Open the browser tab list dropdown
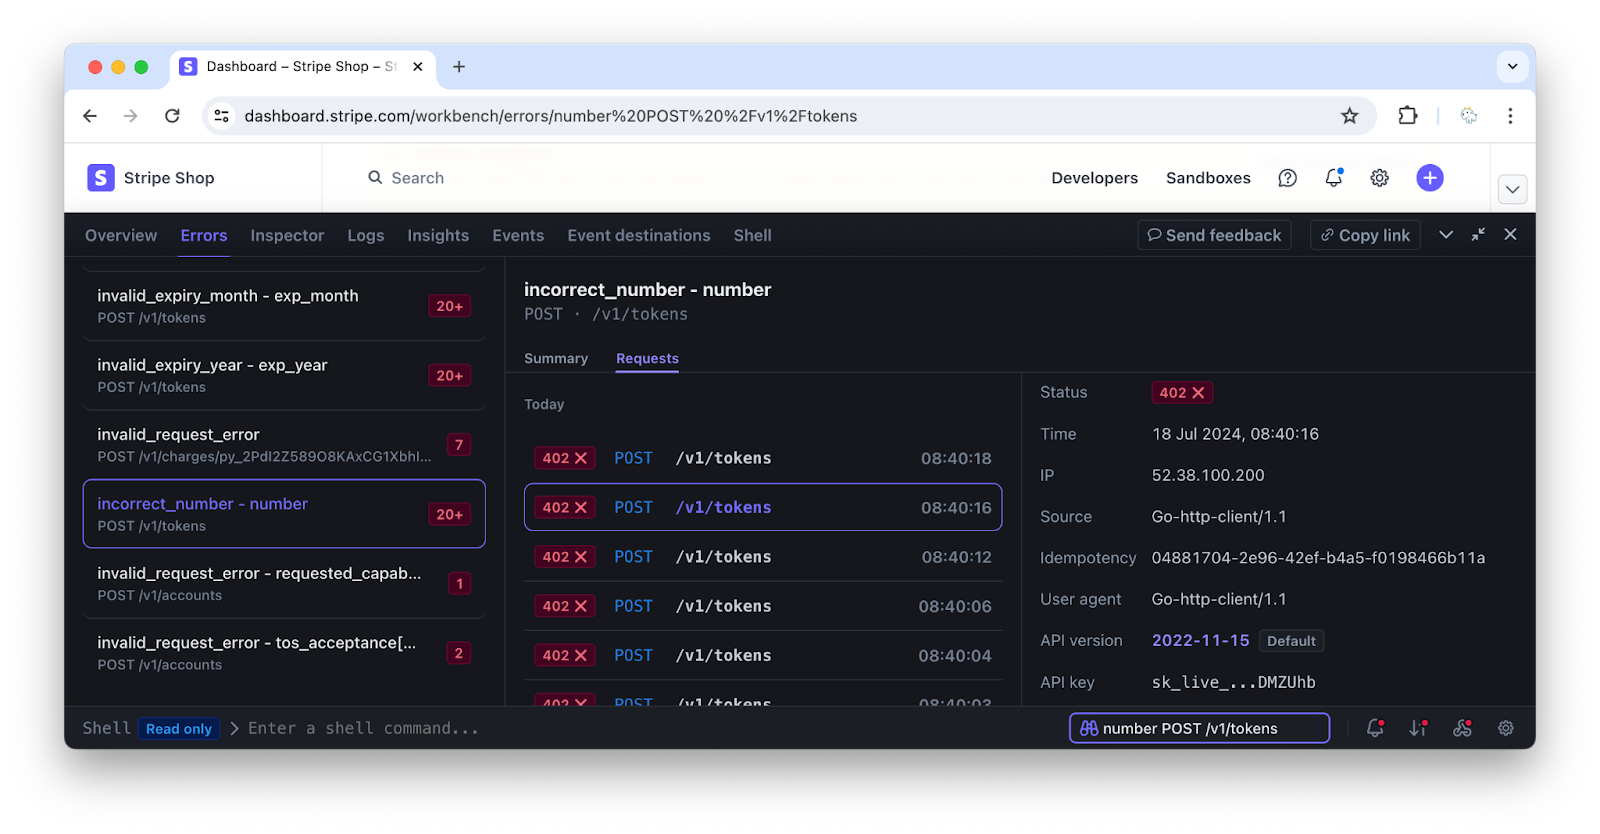The image size is (1600, 834). [x=1512, y=67]
